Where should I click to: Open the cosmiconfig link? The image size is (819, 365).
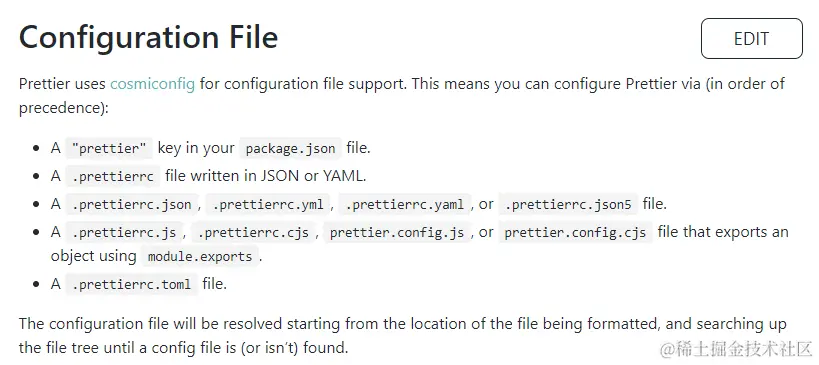(152, 84)
